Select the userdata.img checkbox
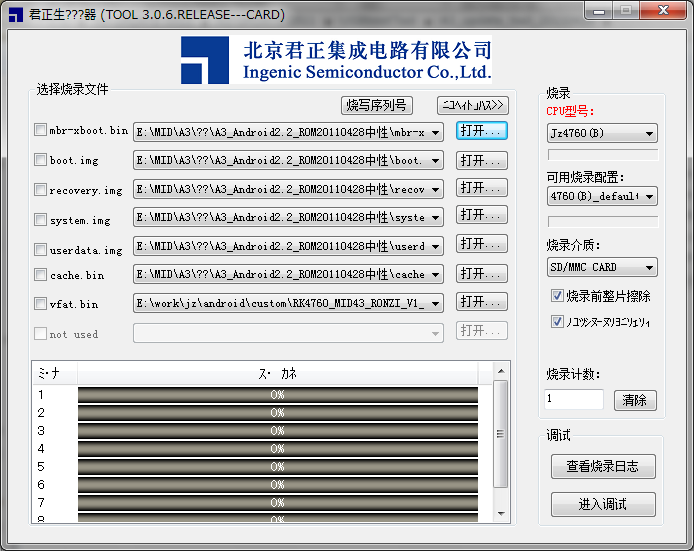 (40, 249)
